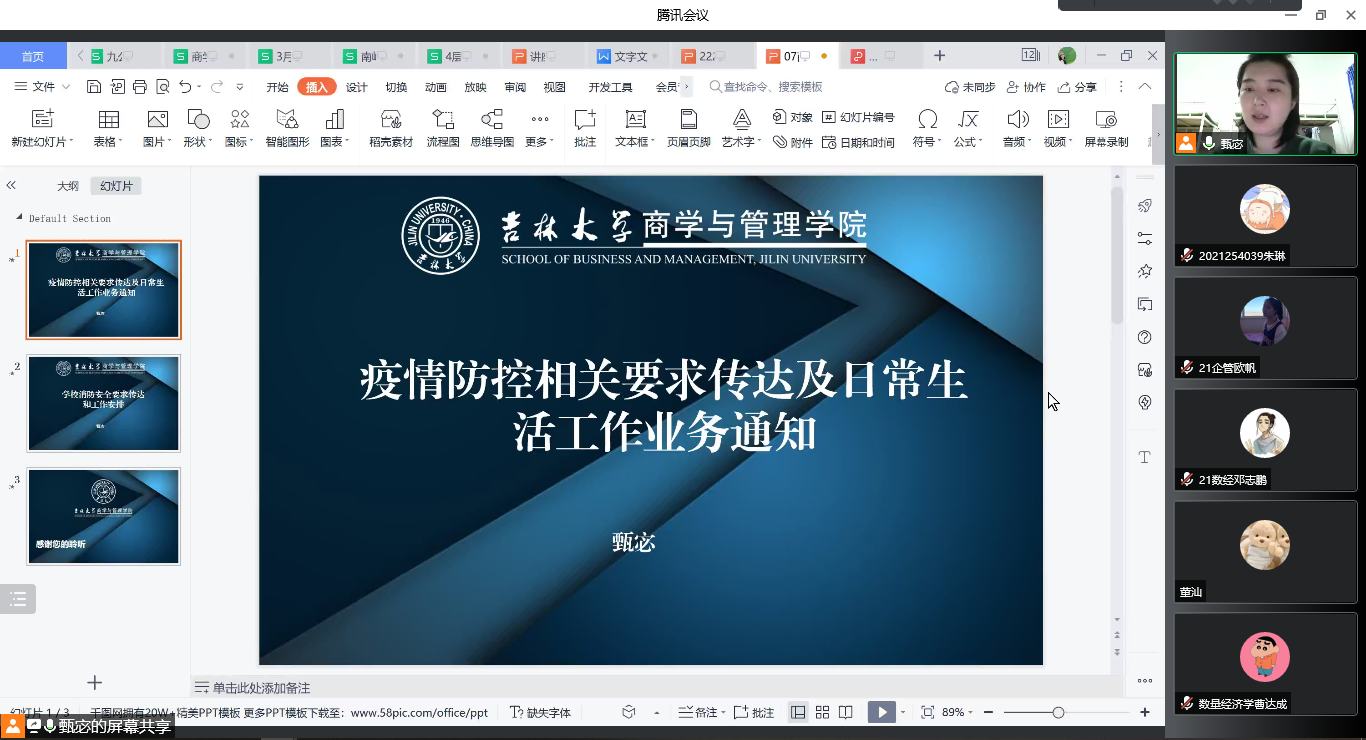Image resolution: width=1366 pixels, height=740 pixels.
Task: Switch to slide sorter grid view
Action: coord(822,712)
